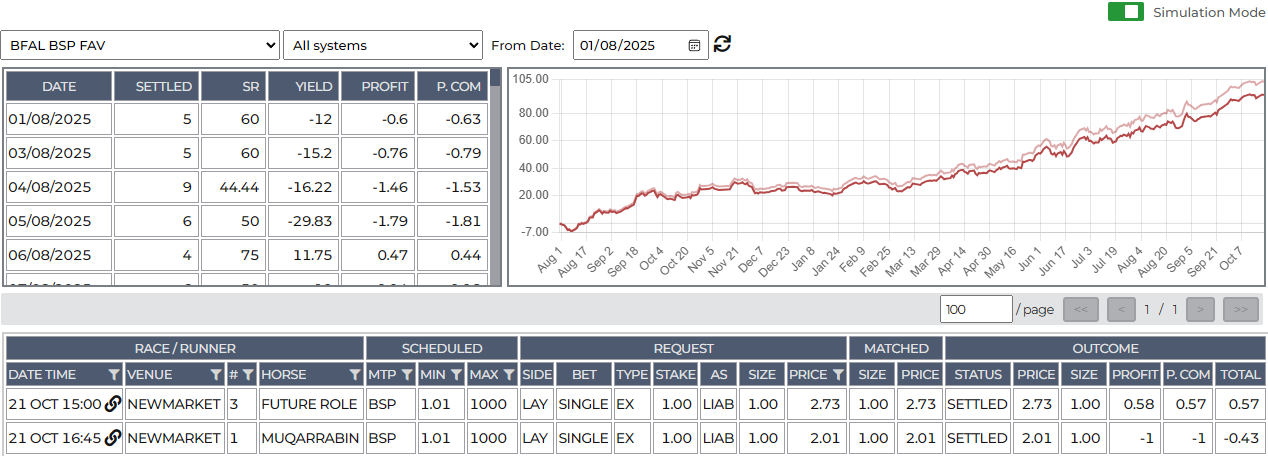Click the RACE / RUNNER group header
1268x456 pixels.
(185, 348)
